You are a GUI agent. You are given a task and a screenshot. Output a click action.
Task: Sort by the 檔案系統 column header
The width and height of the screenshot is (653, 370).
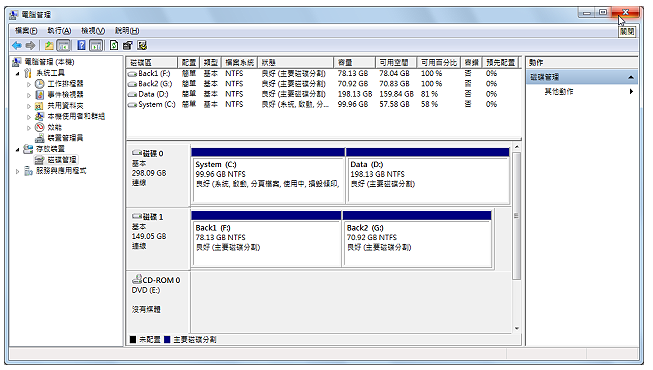pyautogui.click(x=239, y=62)
